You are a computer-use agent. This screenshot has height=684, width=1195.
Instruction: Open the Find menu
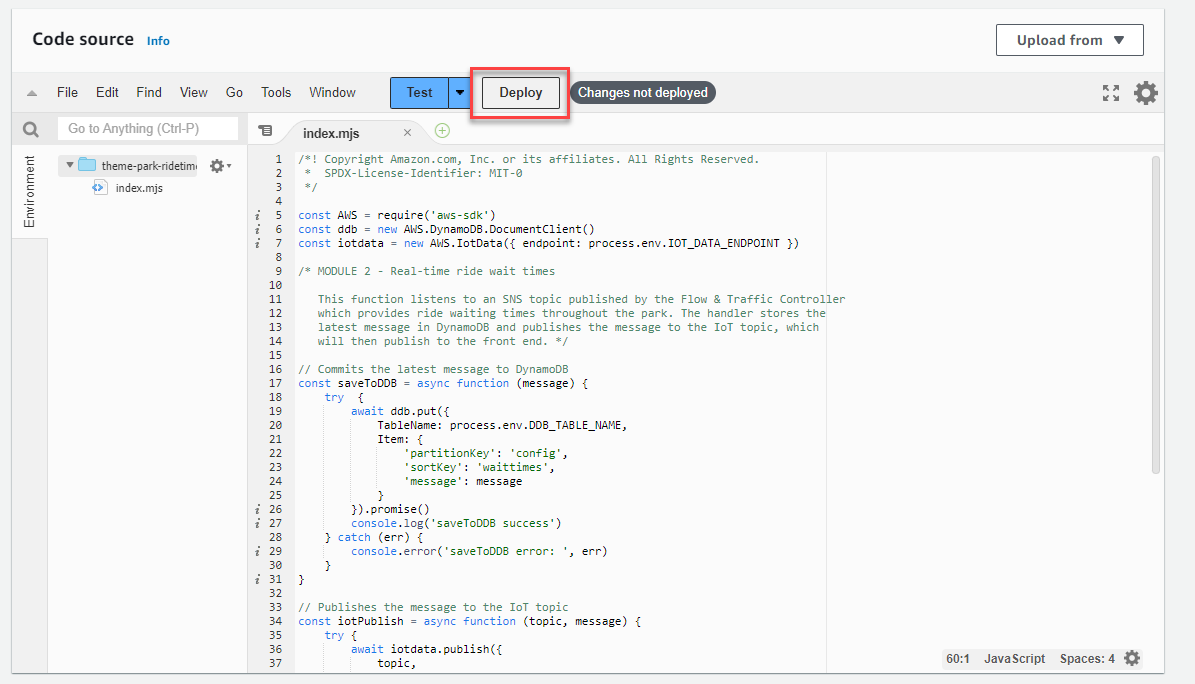tap(149, 92)
